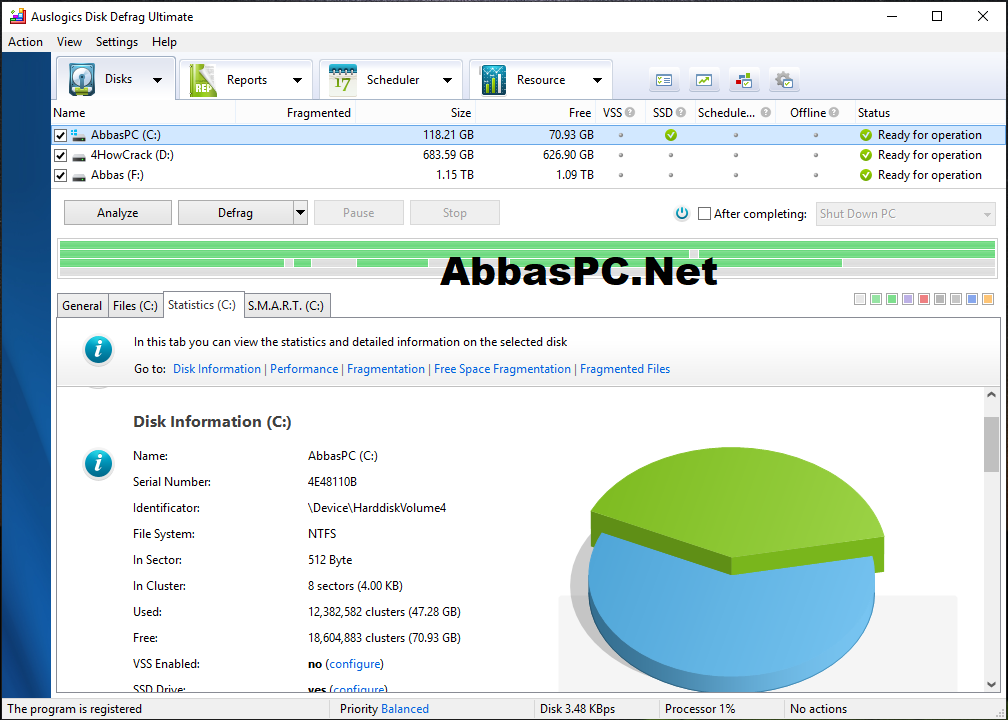
Task: Sort disks by the Size column header
Action: [x=416, y=113]
